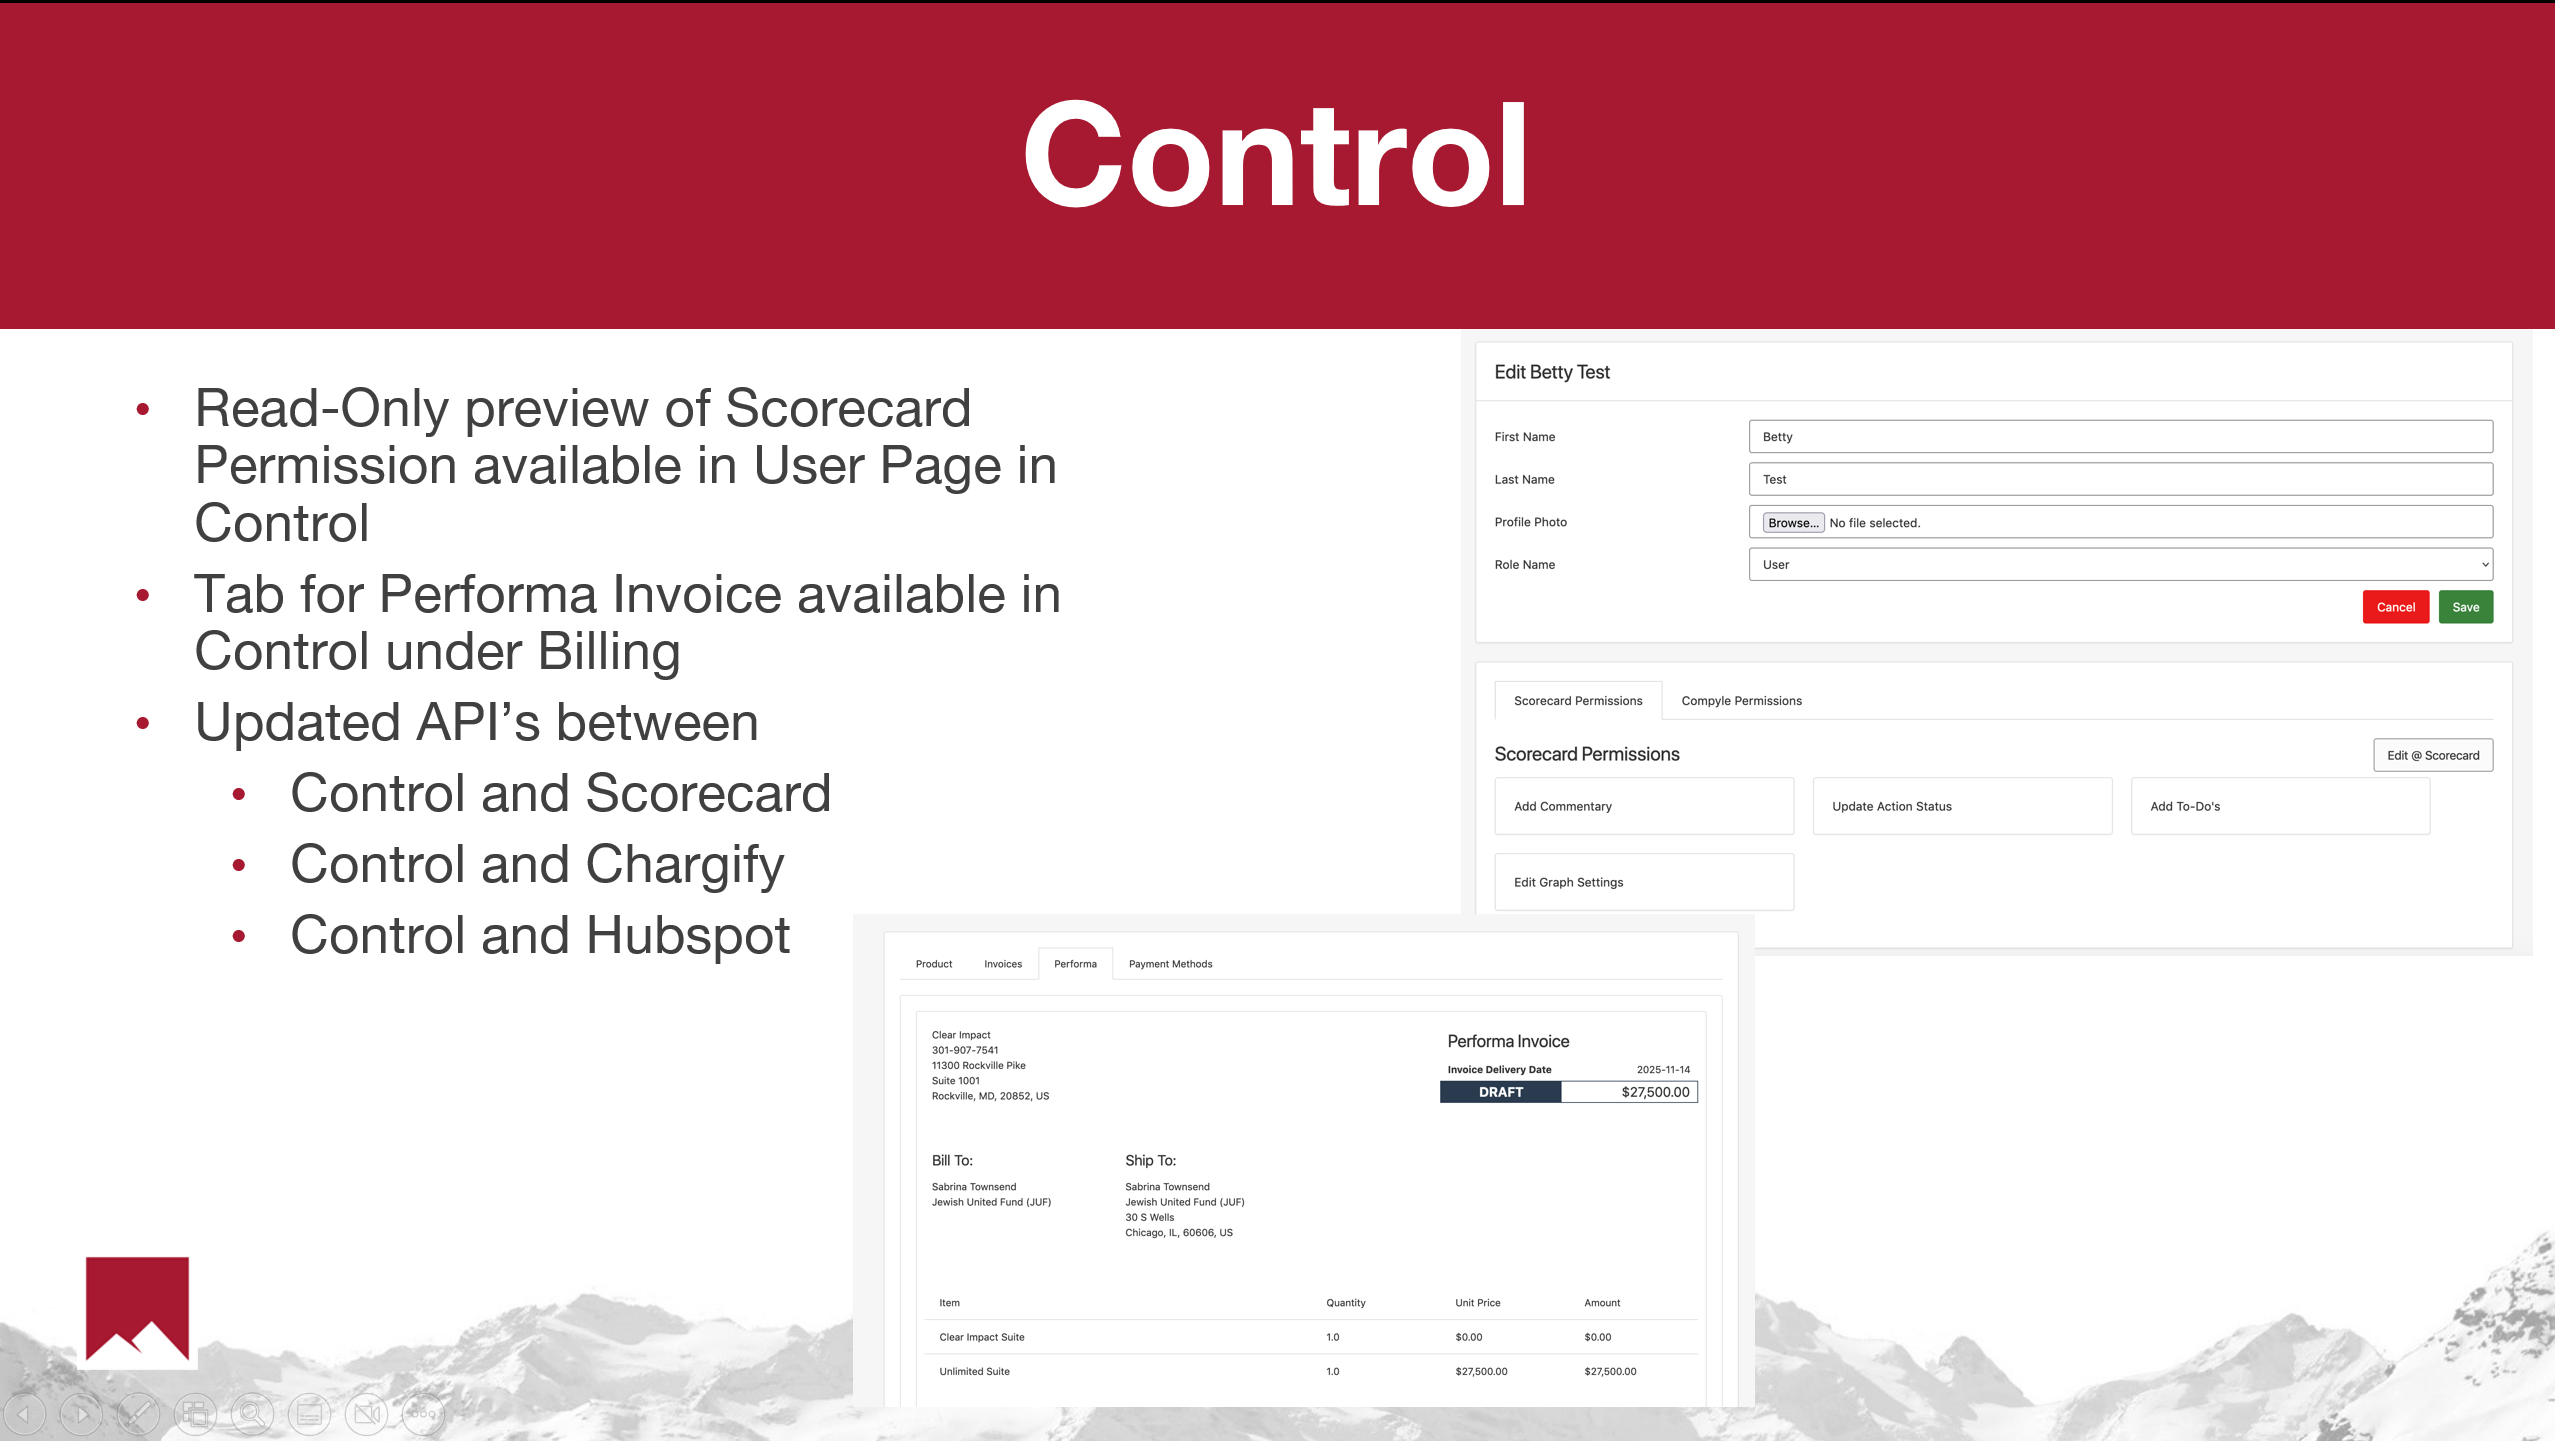2555x1441 pixels.
Task: Select the Add To-Do's permission box
Action: pos(2280,806)
